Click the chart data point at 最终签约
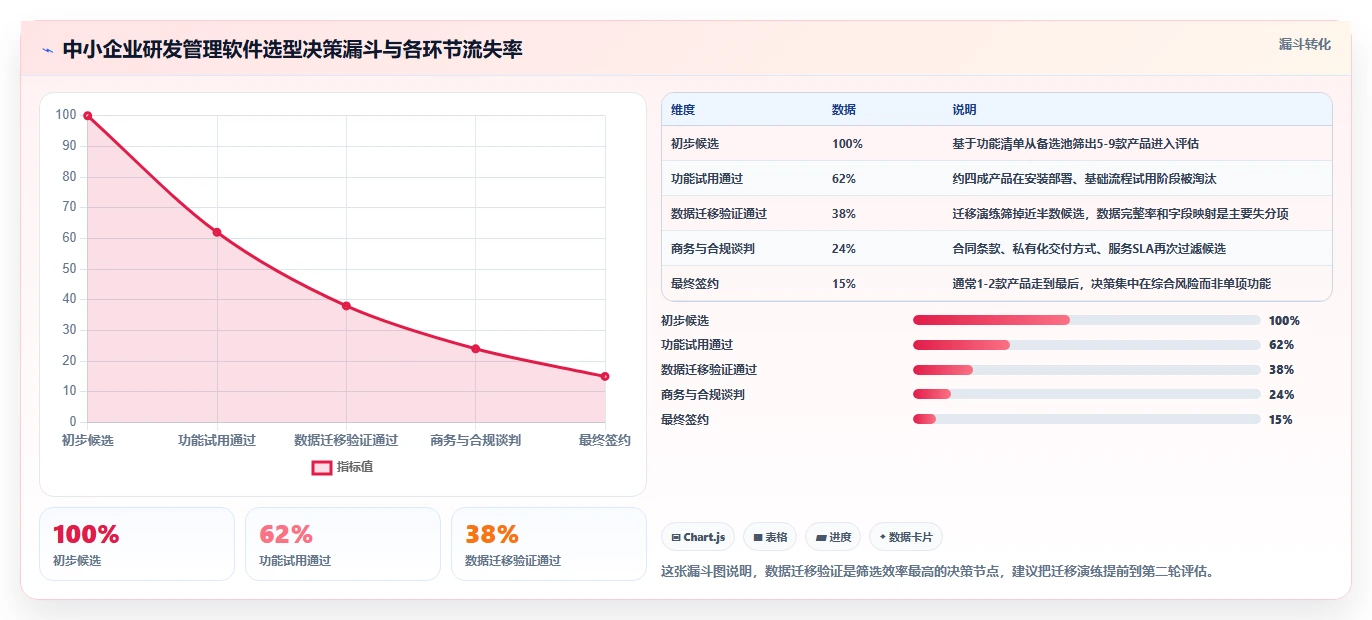This screenshot has width=1372, height=620. (605, 376)
